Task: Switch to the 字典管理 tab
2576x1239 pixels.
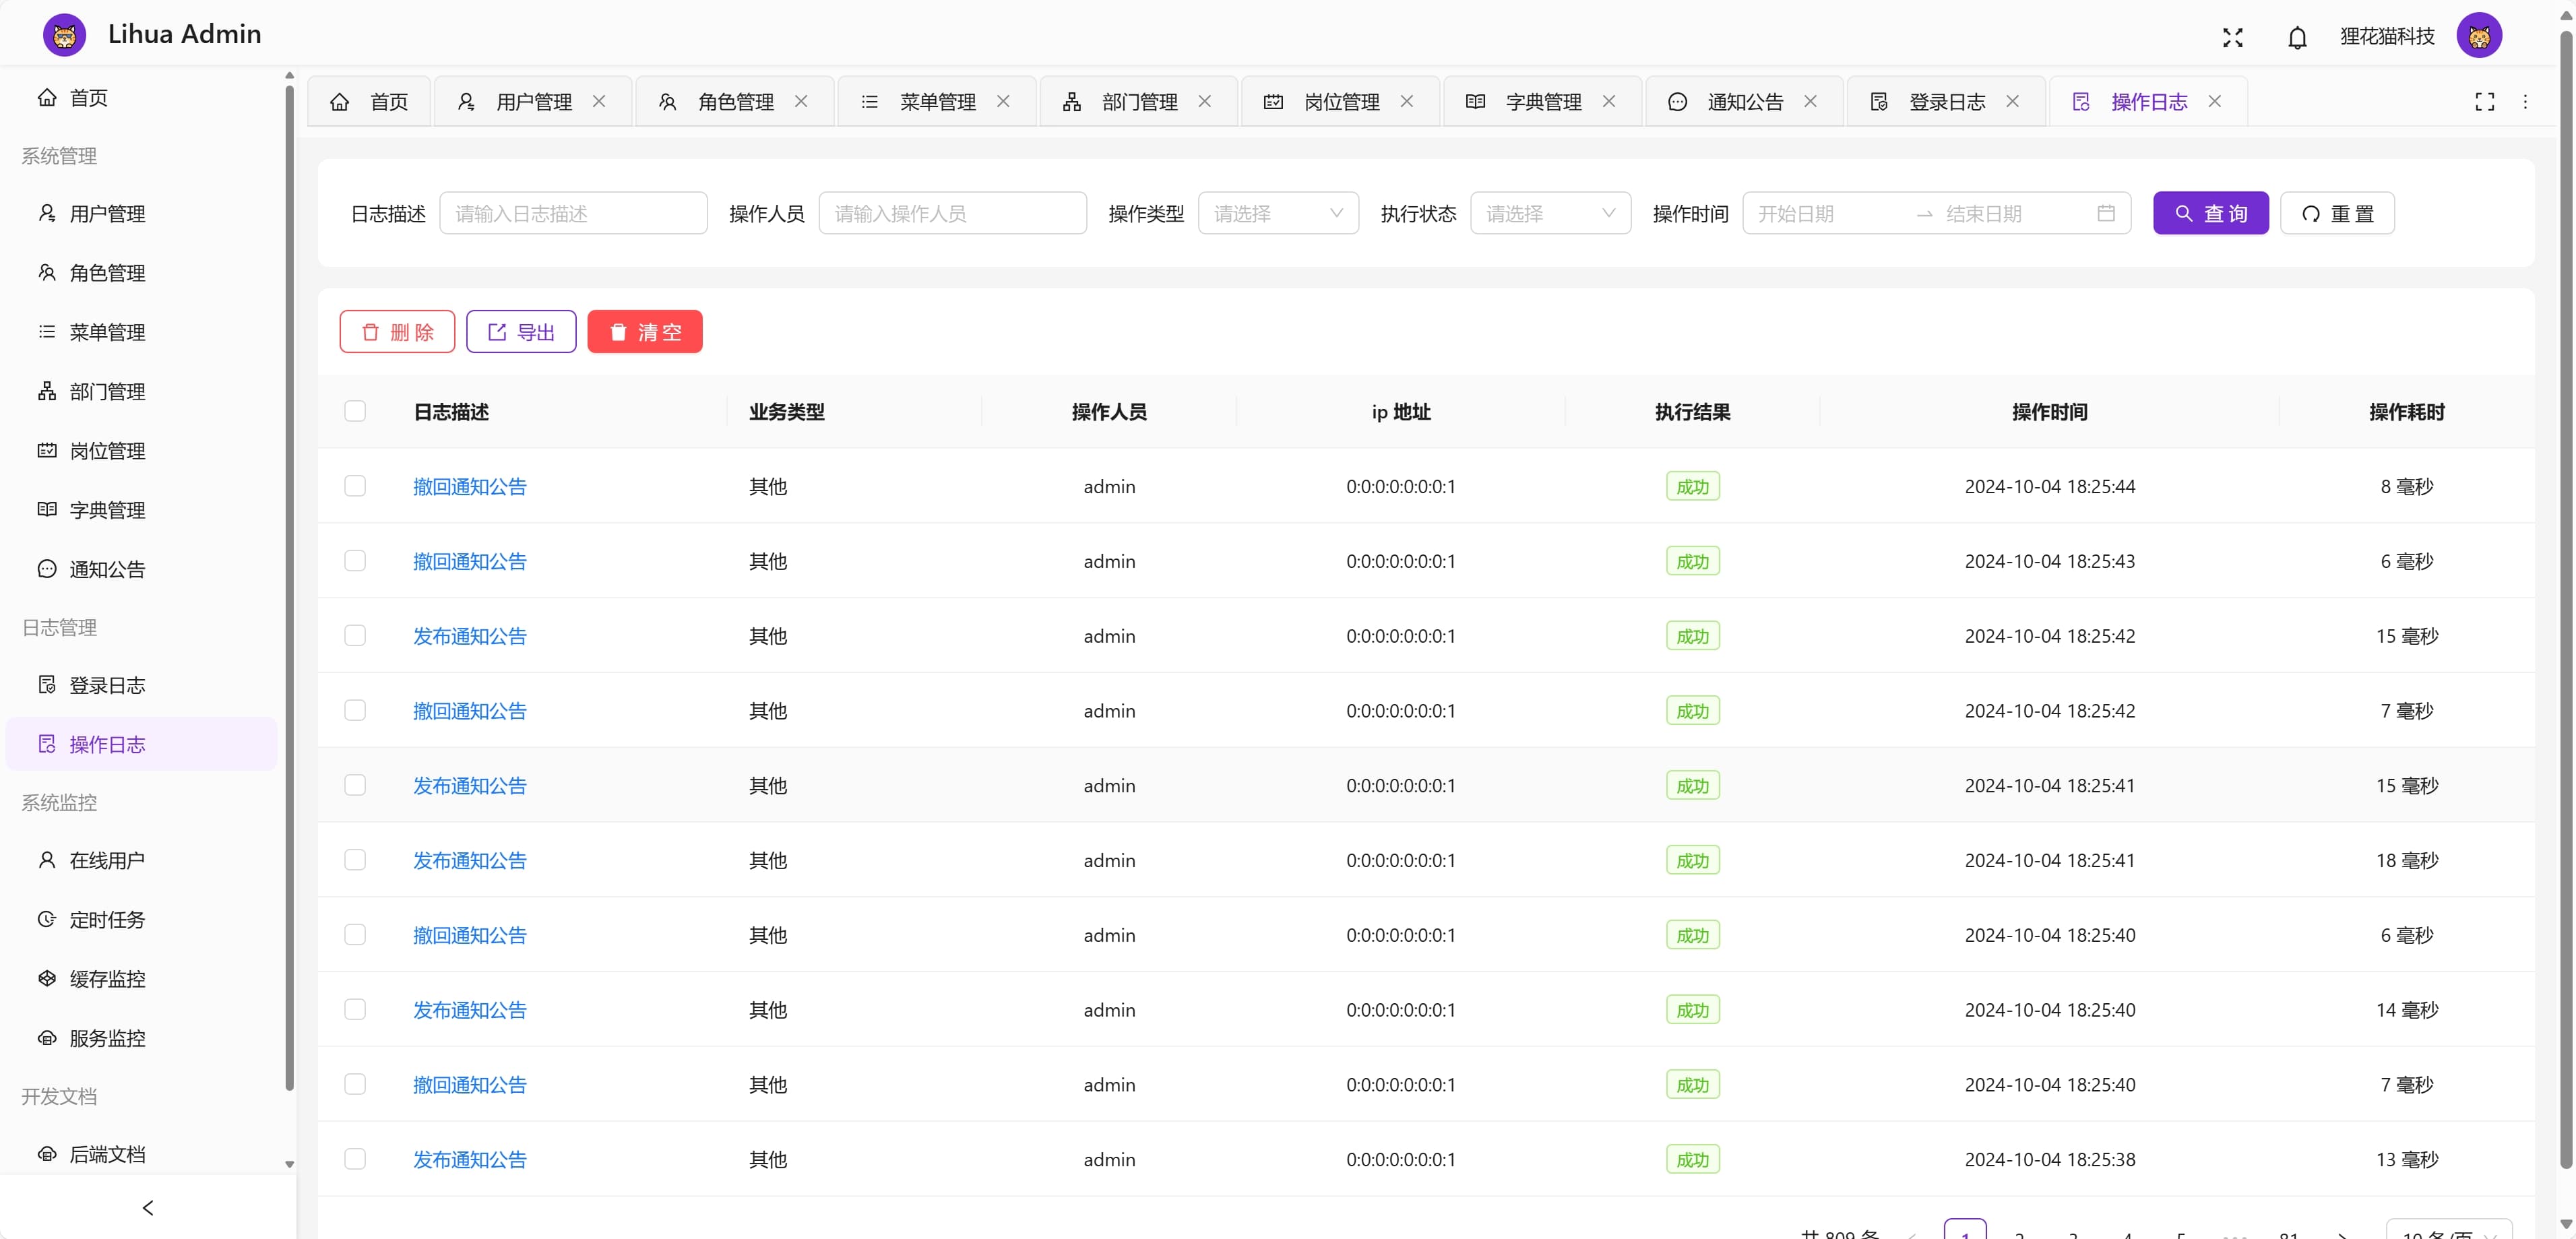Action: coord(1543,101)
